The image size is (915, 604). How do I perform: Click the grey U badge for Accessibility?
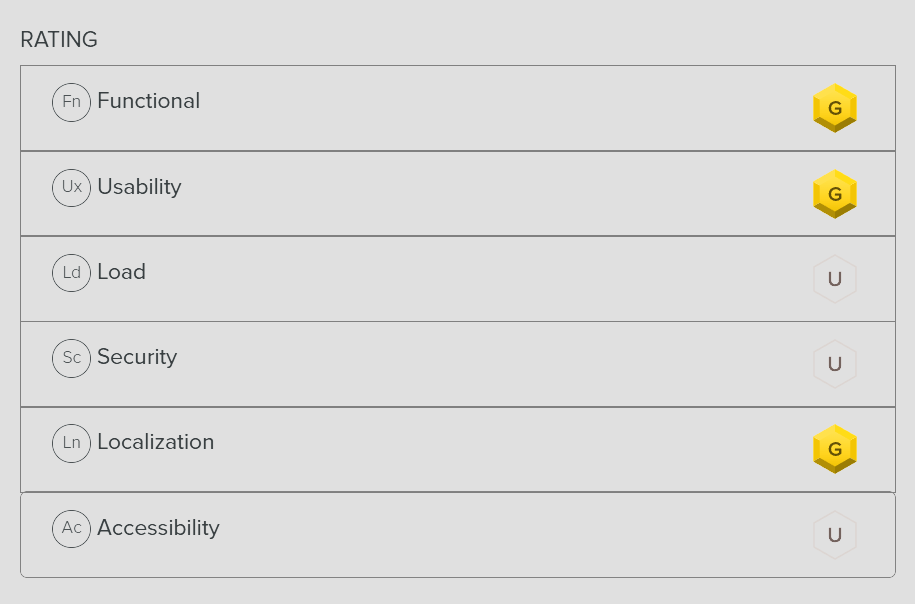pyautogui.click(x=835, y=535)
